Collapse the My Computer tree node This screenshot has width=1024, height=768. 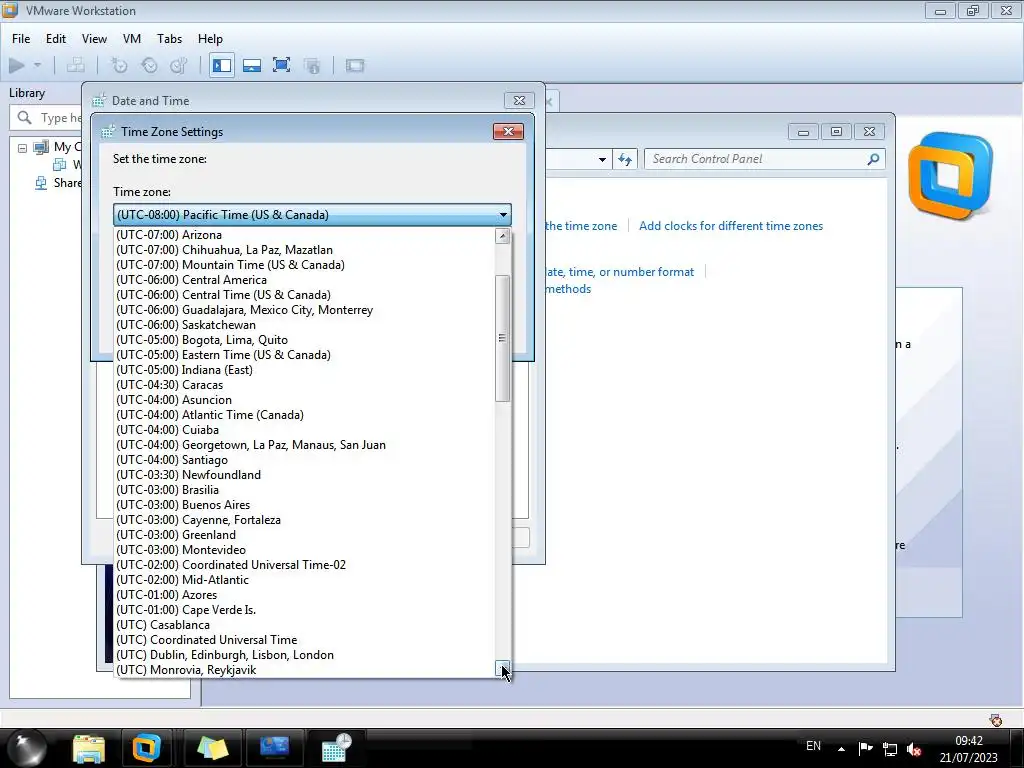tap(22, 148)
